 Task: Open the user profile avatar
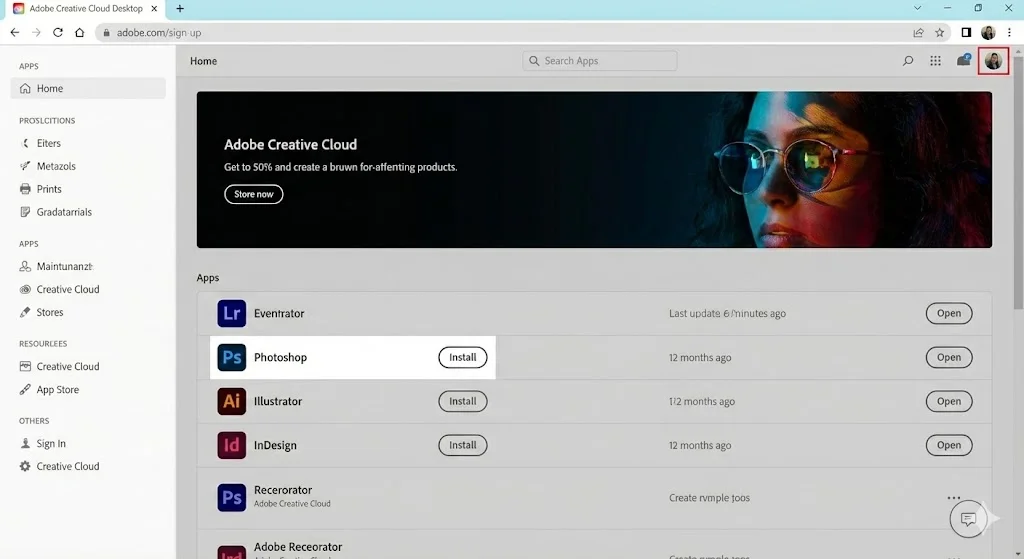point(993,61)
